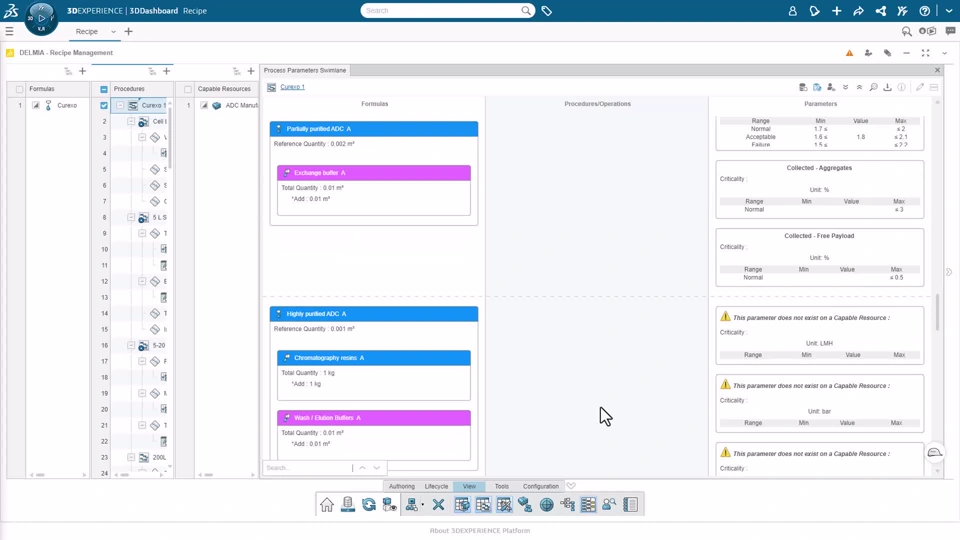Click the swimlane bottom search field

tap(308, 468)
